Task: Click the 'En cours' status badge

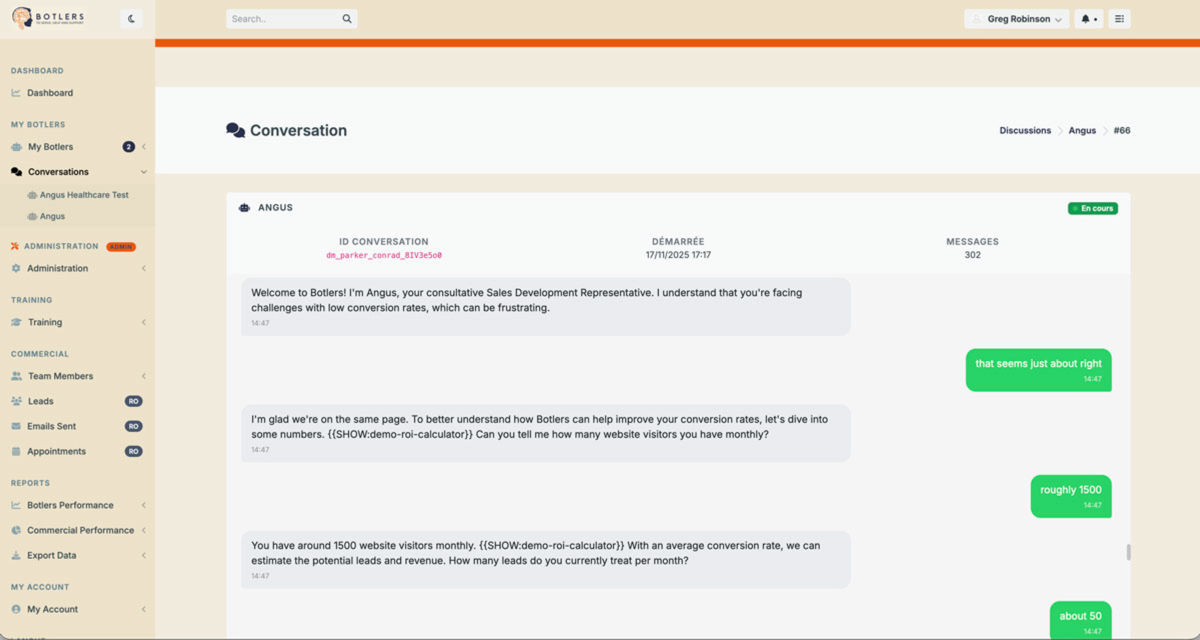Action: click(x=1092, y=207)
